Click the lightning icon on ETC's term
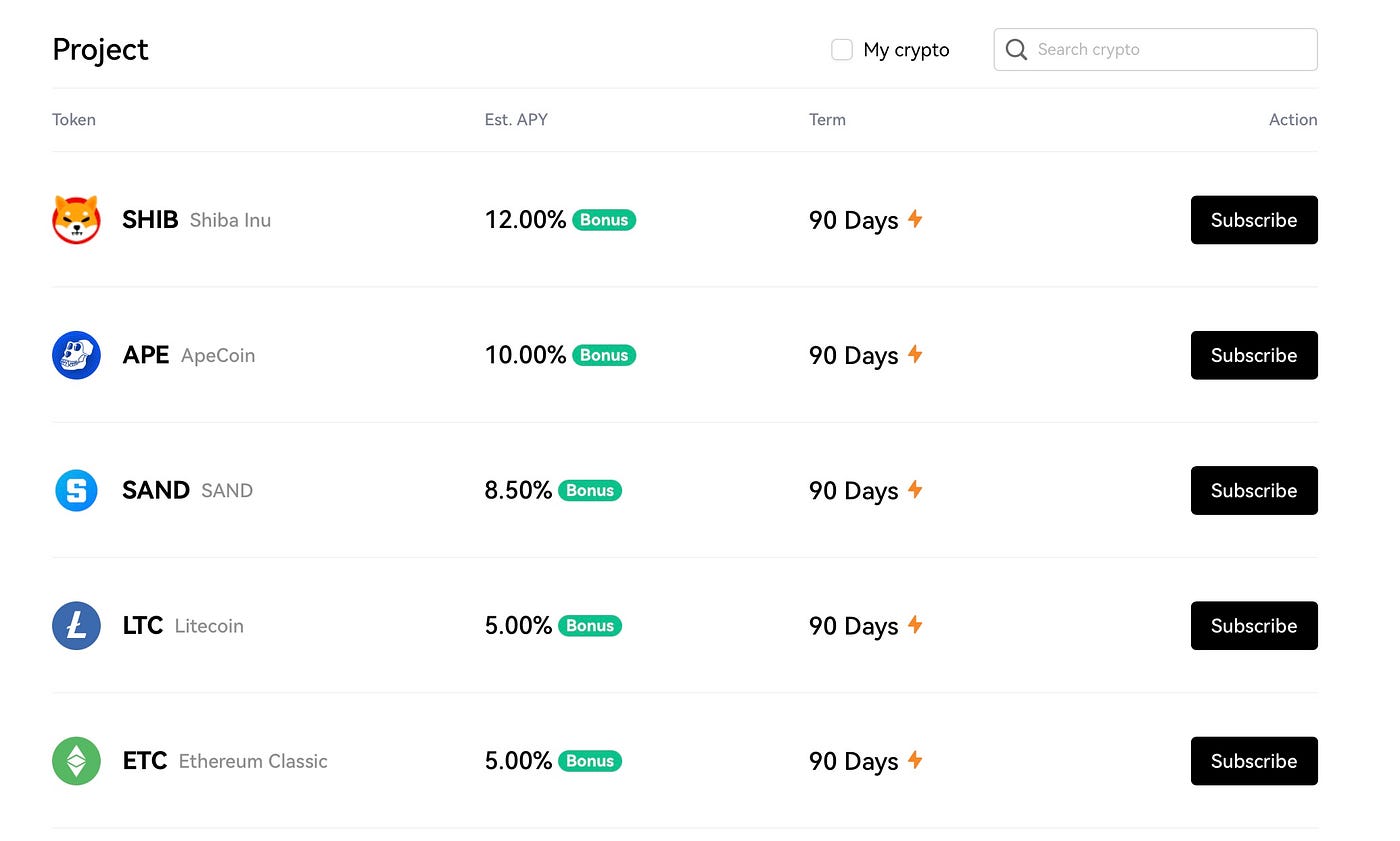The image size is (1400, 841). click(x=915, y=761)
